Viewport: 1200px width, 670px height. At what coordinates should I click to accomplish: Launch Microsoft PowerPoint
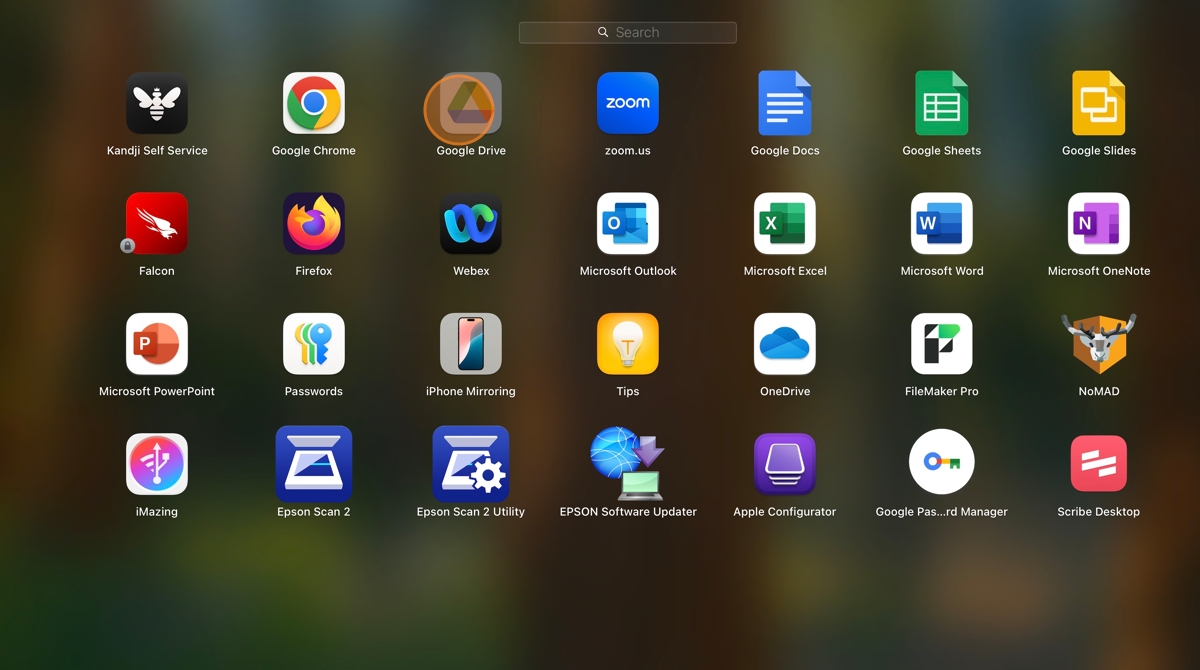click(157, 344)
